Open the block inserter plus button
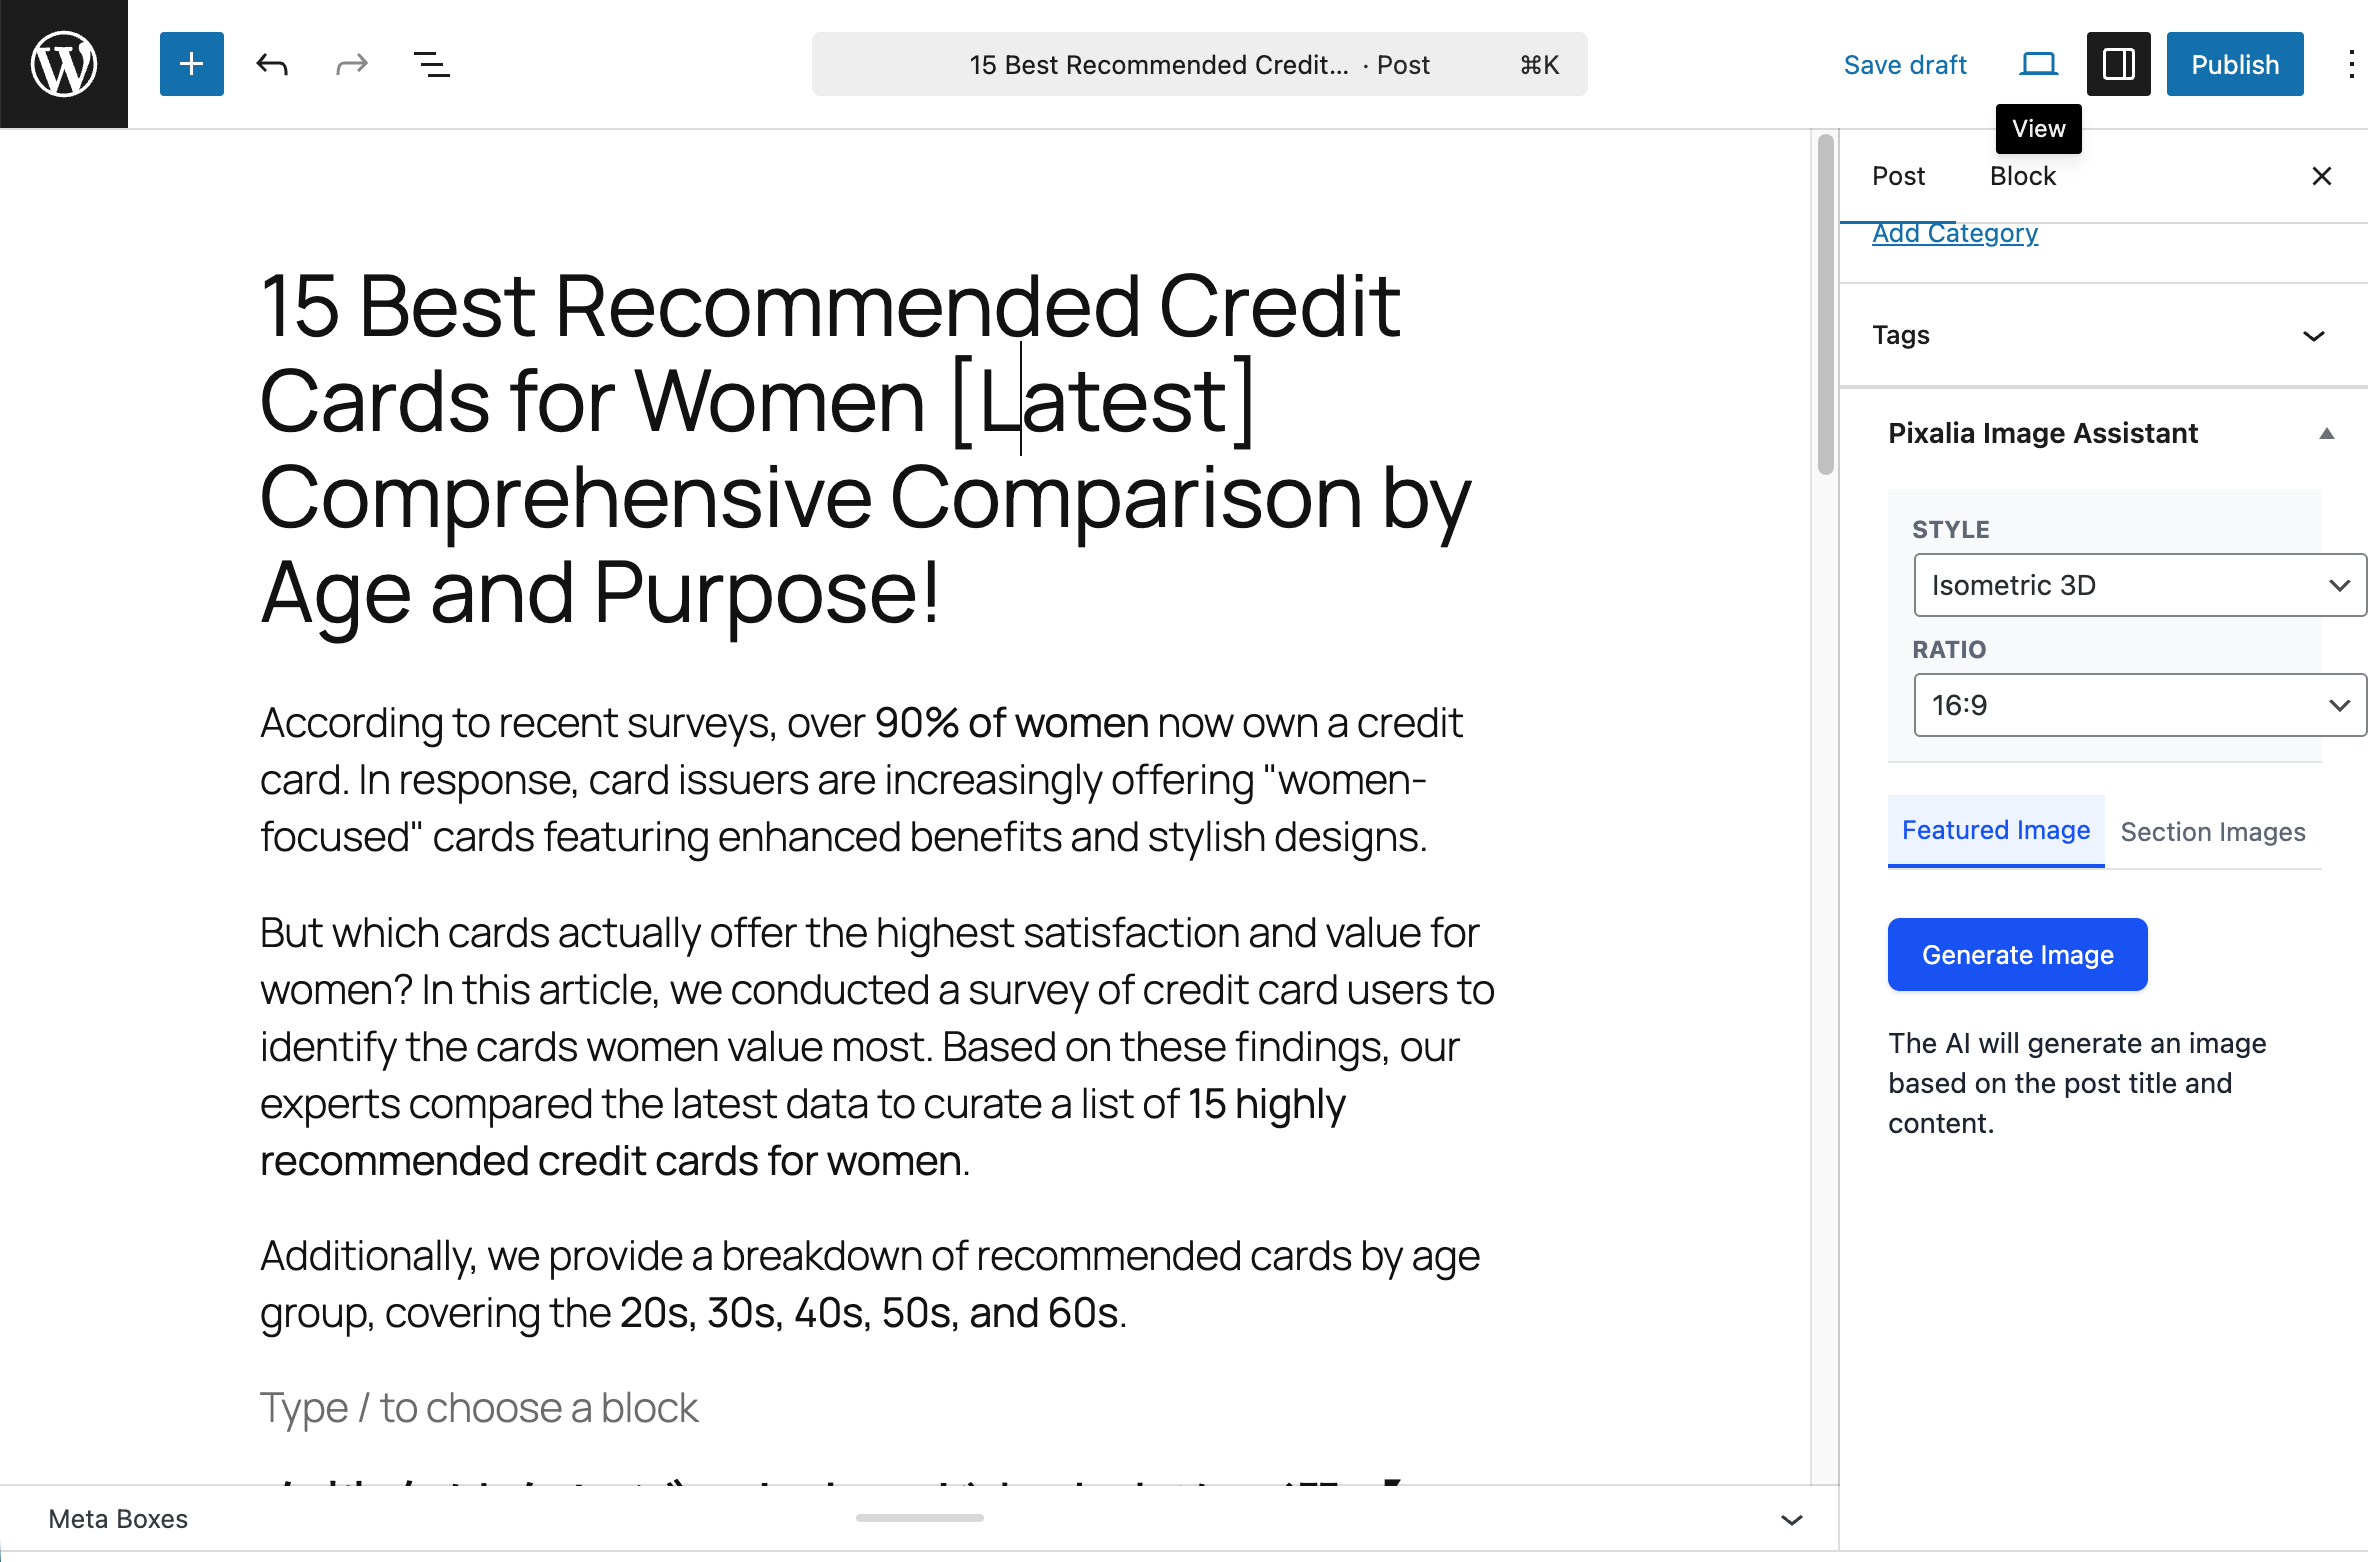The height and width of the screenshot is (1562, 2368). [x=191, y=64]
